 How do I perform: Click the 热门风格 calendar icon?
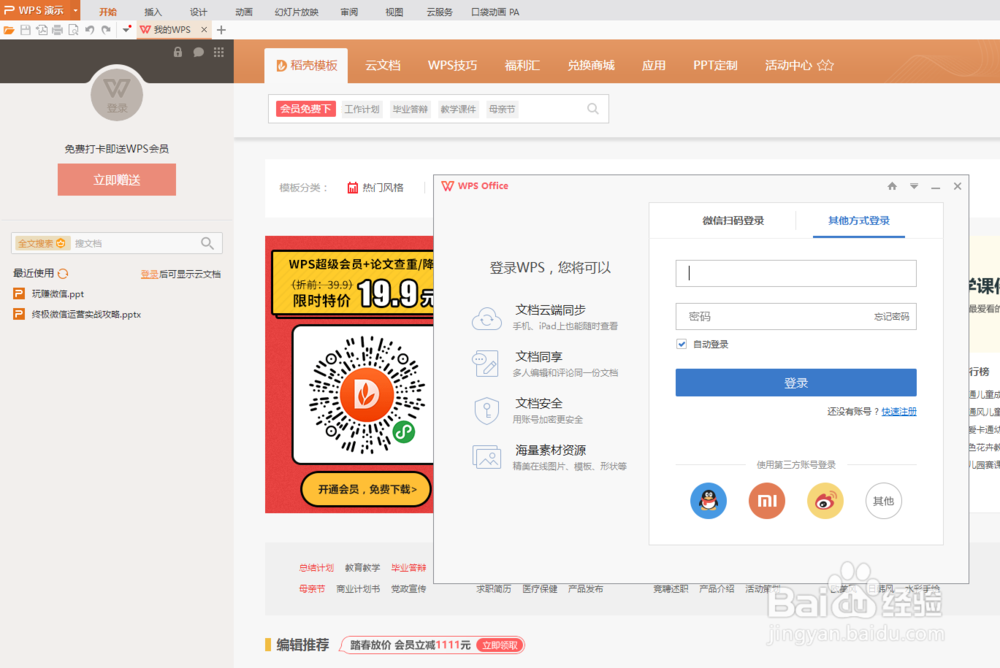(352, 188)
